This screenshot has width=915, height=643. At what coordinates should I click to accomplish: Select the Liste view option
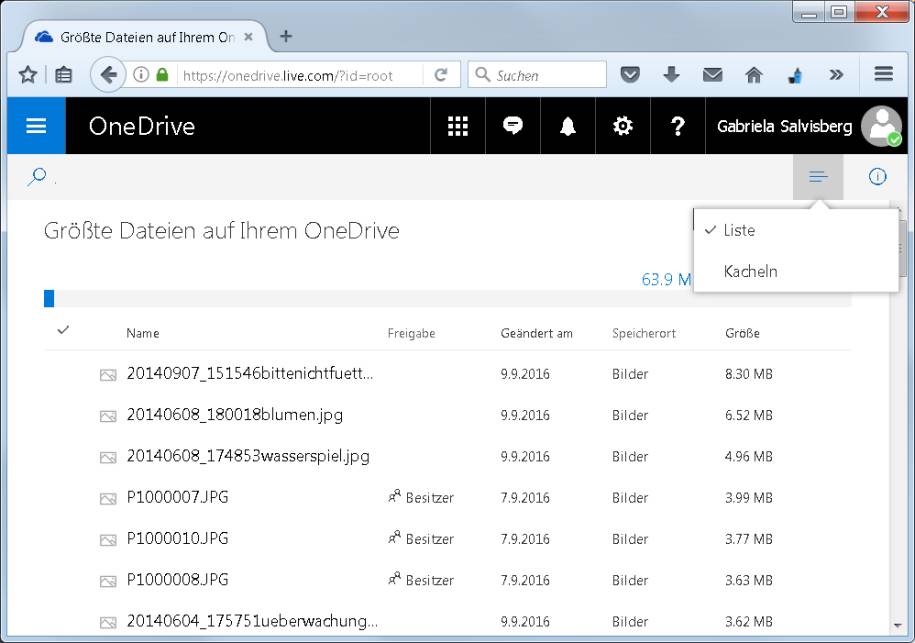738,230
